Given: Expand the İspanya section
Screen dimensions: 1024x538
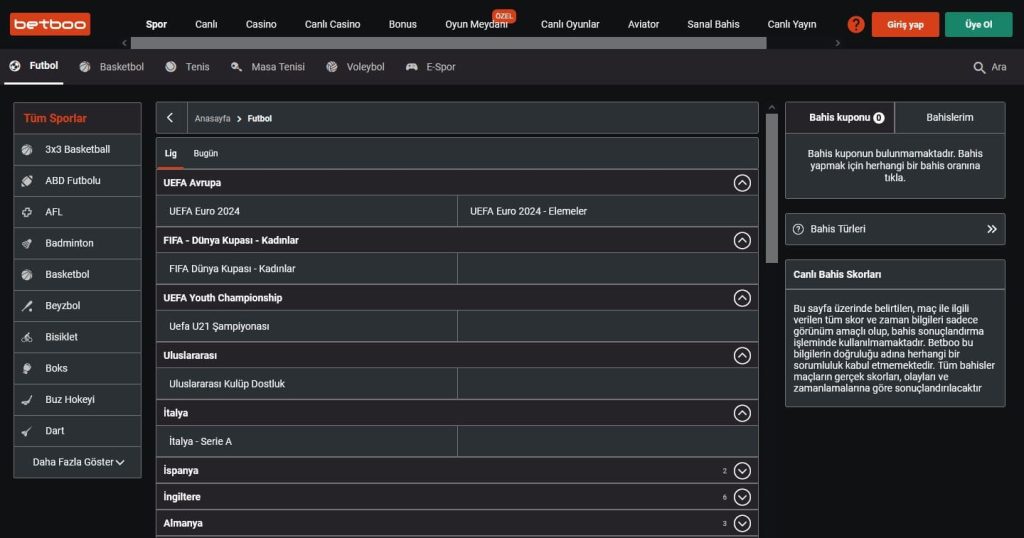Looking at the screenshot, I should (x=742, y=470).
